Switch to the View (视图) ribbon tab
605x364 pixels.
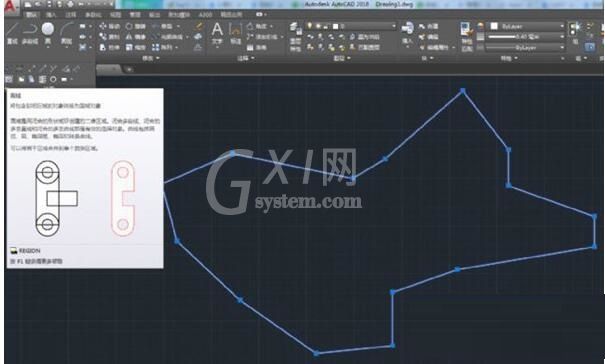[x=115, y=15]
